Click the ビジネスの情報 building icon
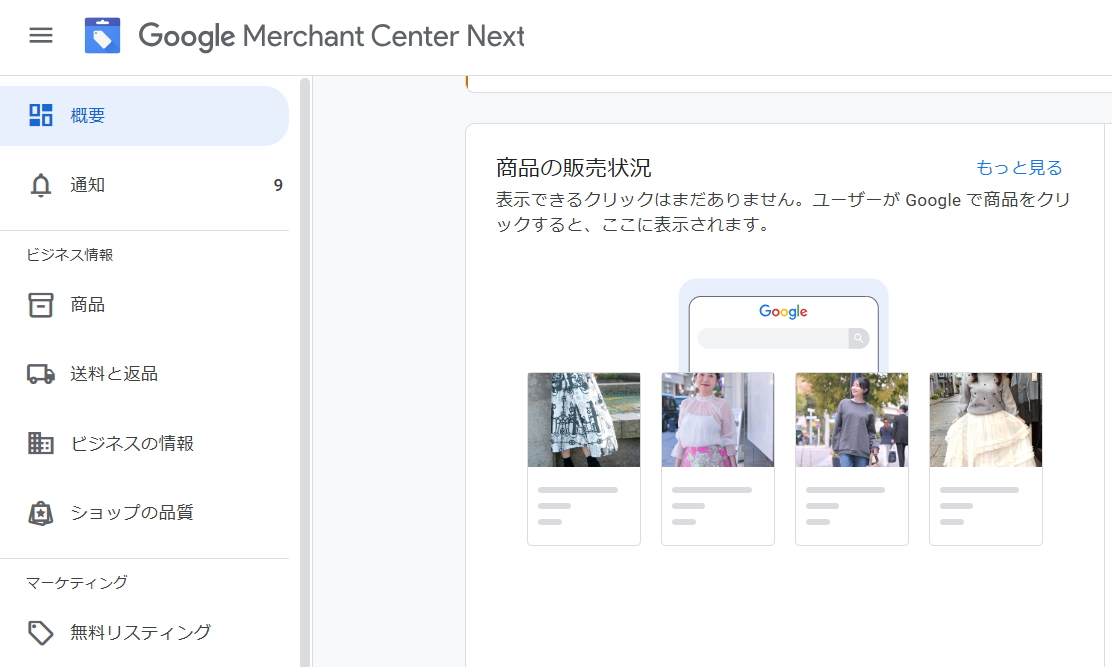Screen dimensions: 1112x667 (41, 443)
